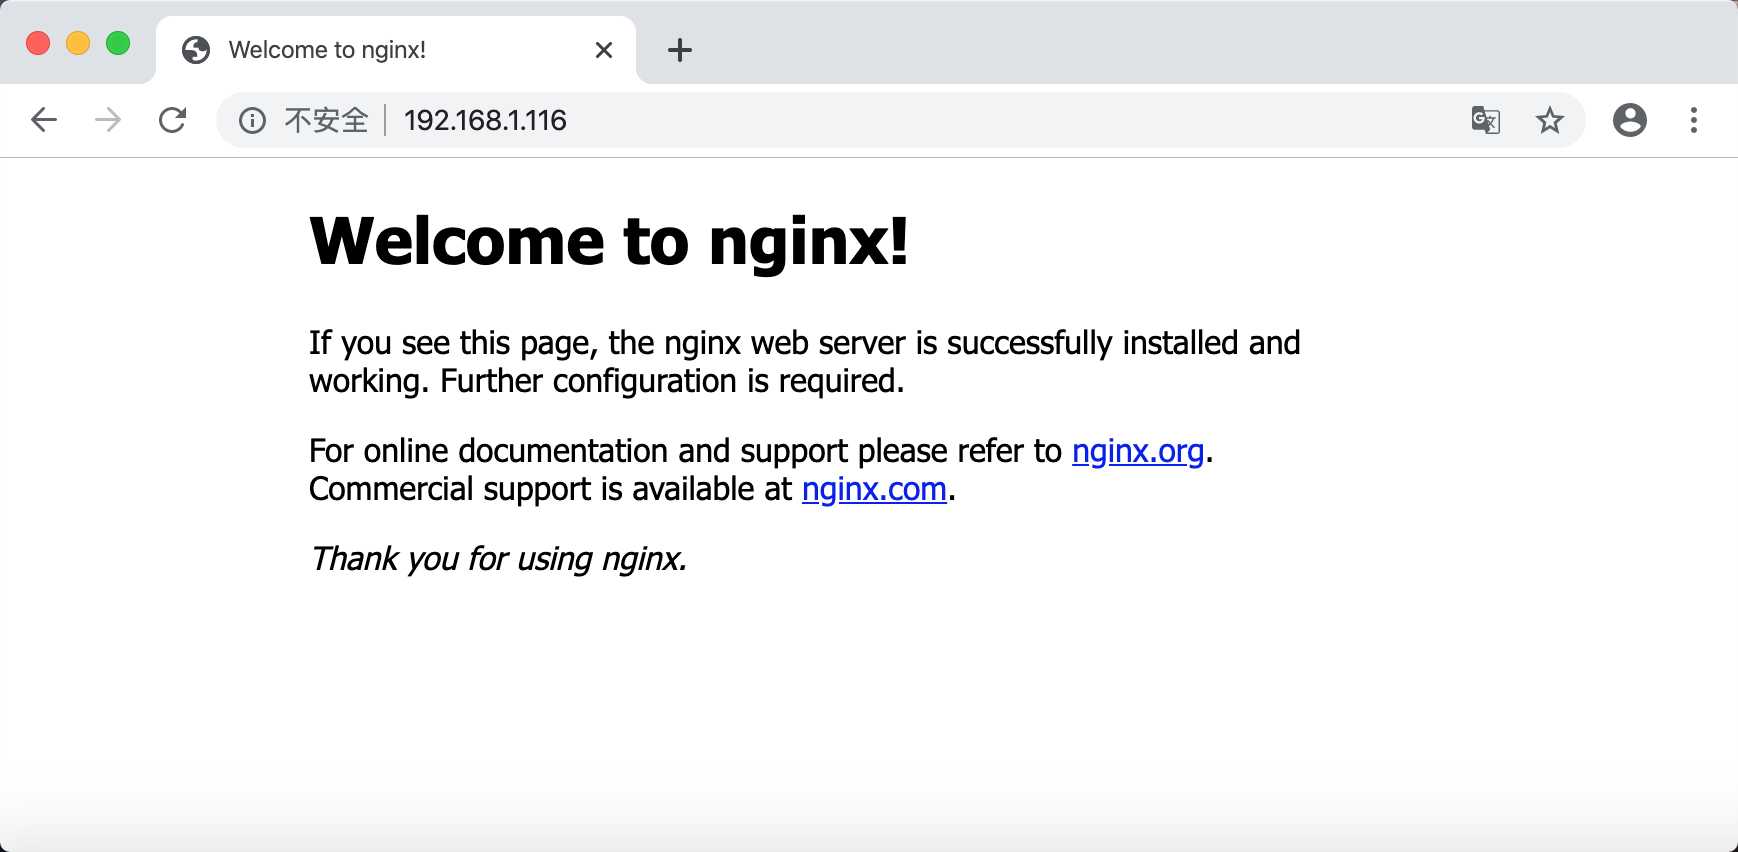Click the 'Thank you for using nginx.' text
This screenshot has width=1738, height=852.
pos(498,558)
